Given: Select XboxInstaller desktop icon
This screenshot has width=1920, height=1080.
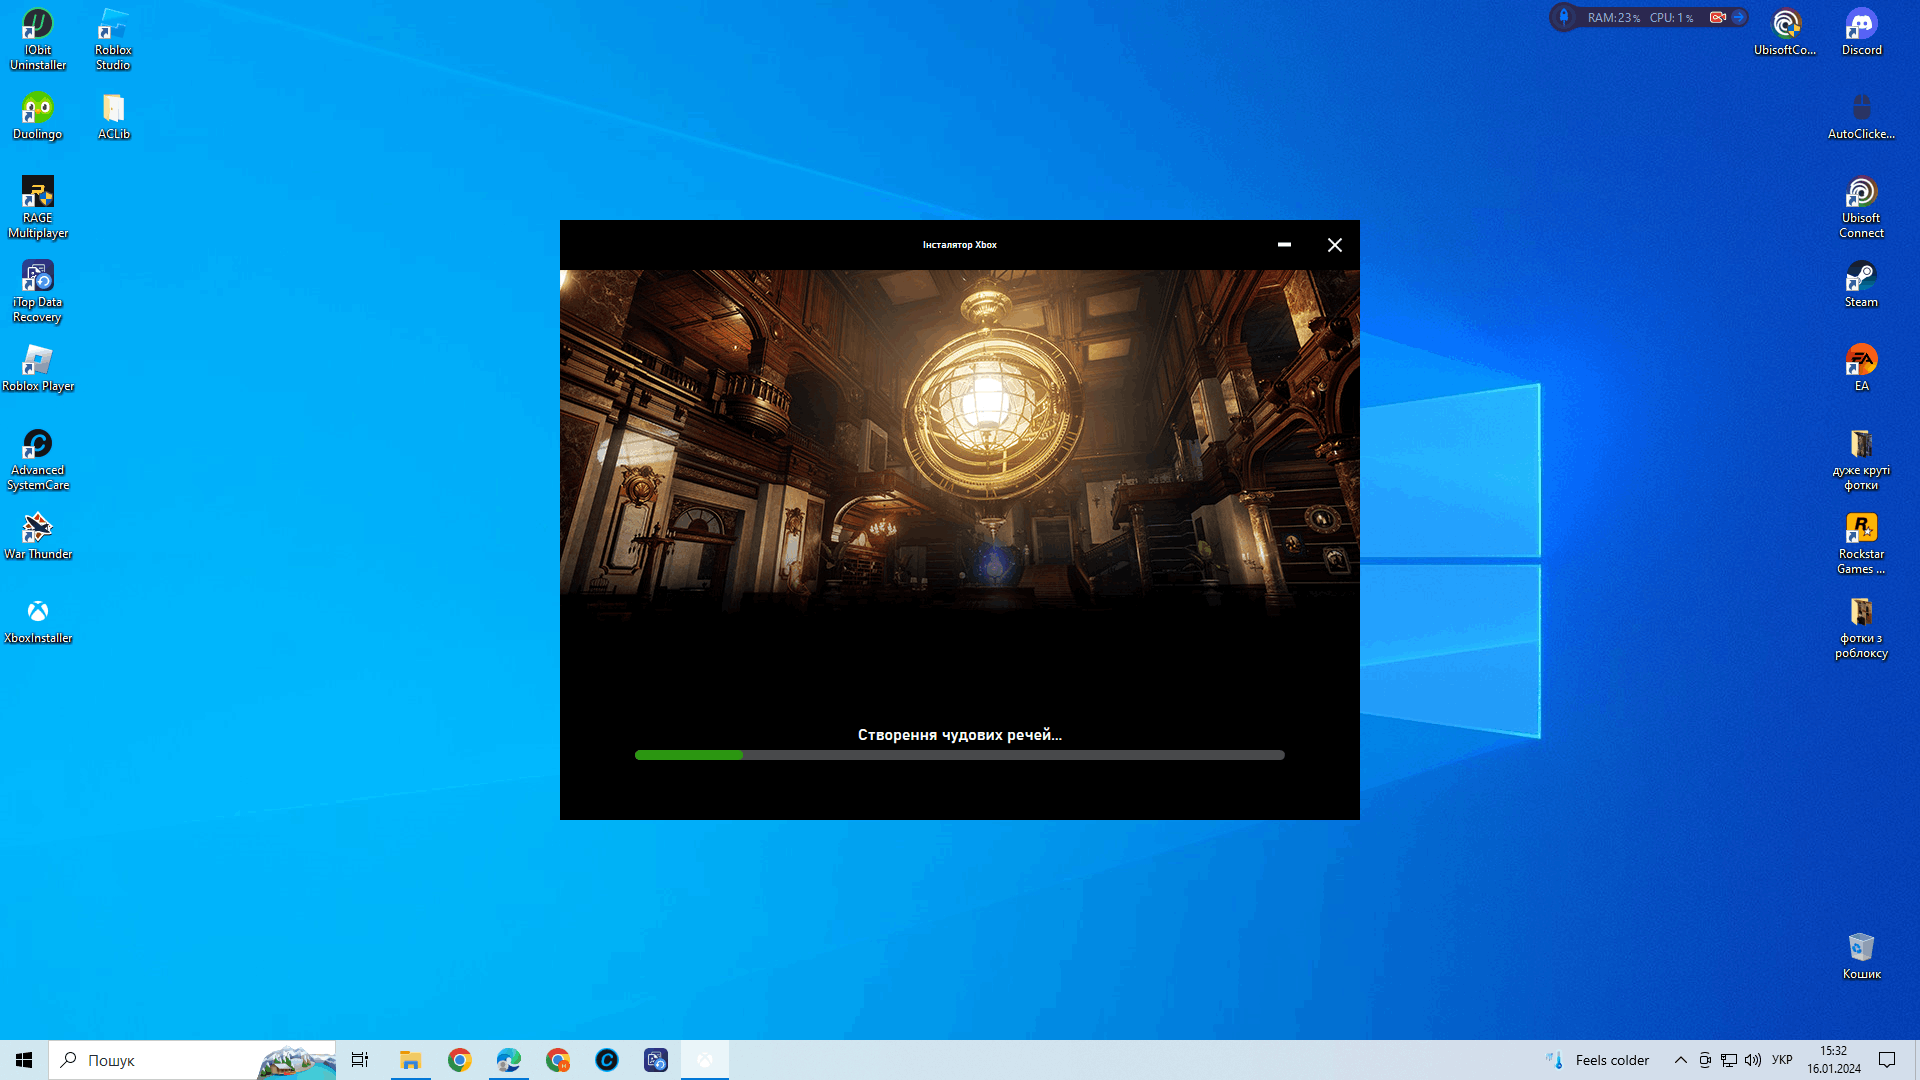Looking at the screenshot, I should (38, 620).
